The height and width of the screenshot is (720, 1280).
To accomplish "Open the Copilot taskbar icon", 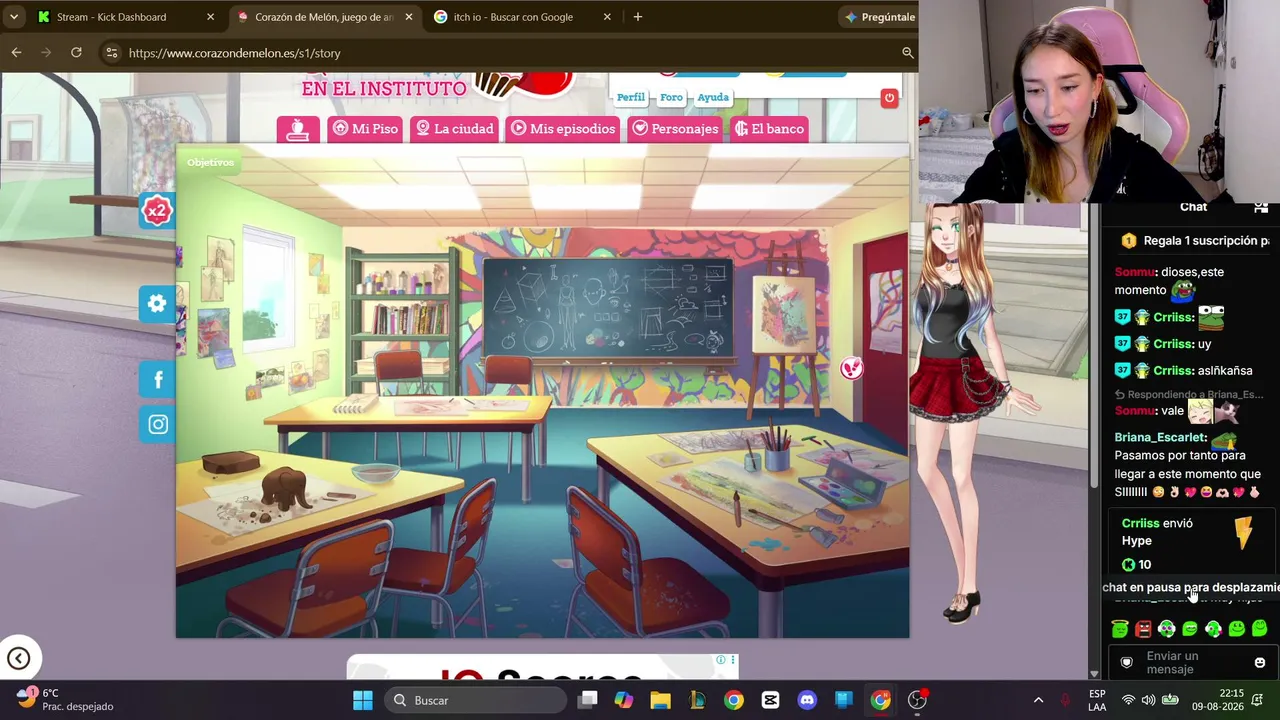I will 624,700.
